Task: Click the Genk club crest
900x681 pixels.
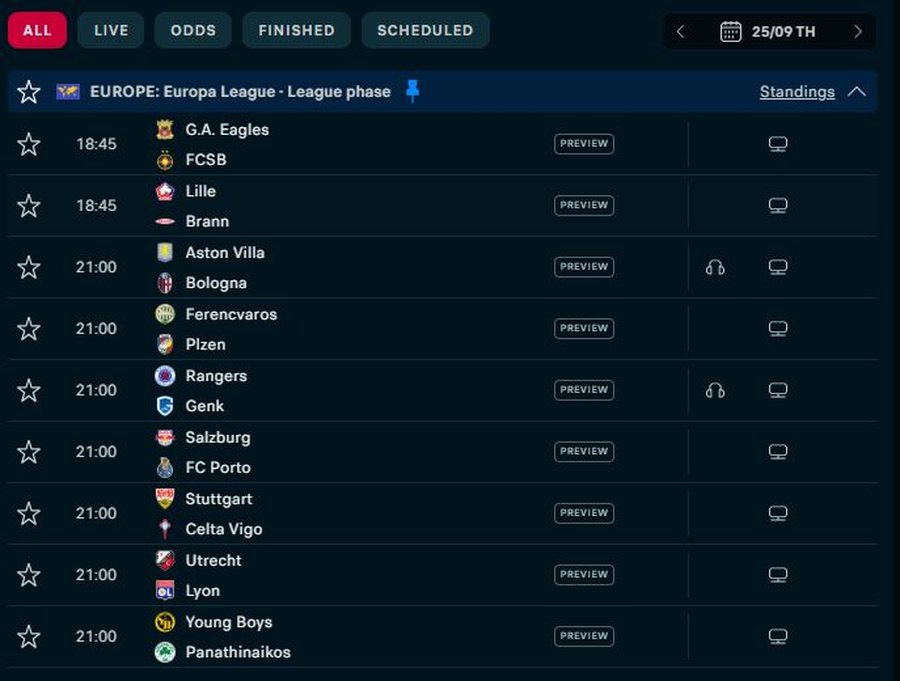Action: coord(165,406)
